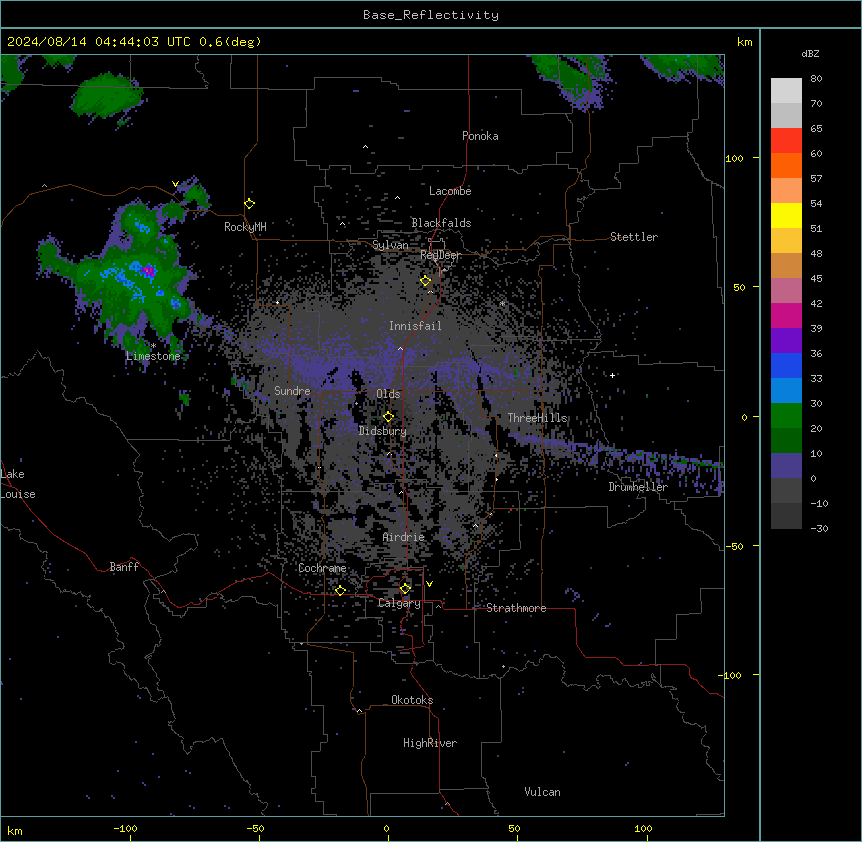The height and width of the screenshot is (842, 862).
Task: Click the legend value -30
Action: 819,528
